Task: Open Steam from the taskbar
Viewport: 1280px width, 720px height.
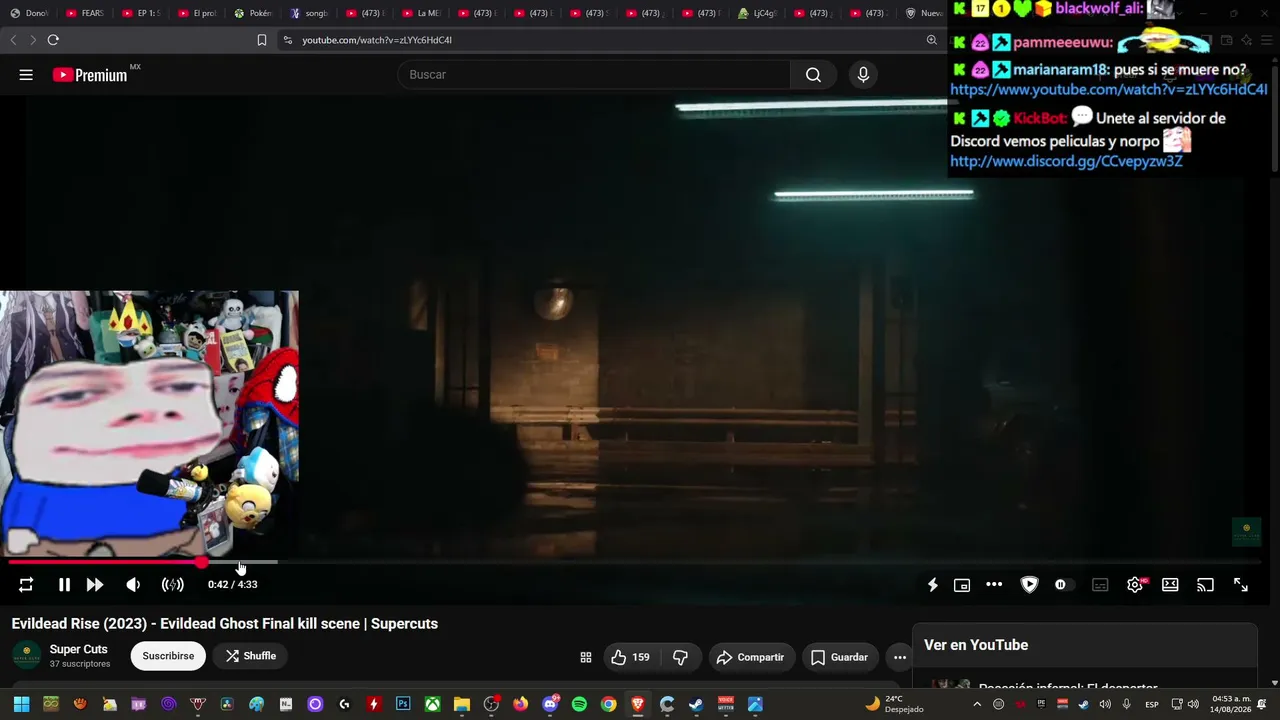Action: [x=696, y=704]
